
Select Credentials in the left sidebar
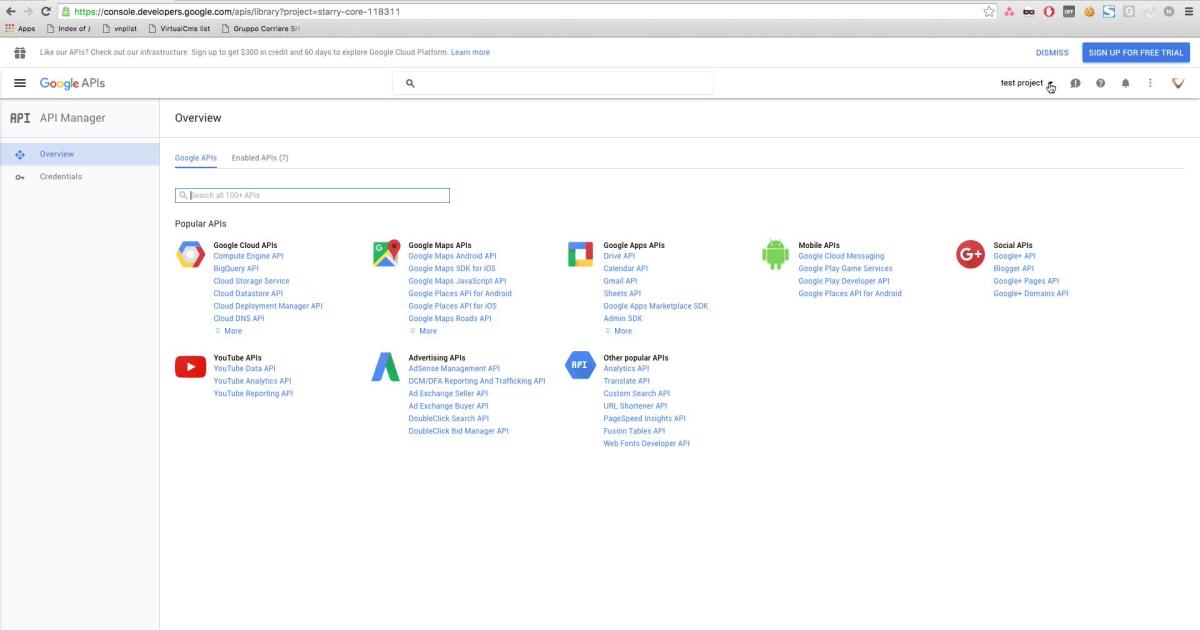[61, 177]
